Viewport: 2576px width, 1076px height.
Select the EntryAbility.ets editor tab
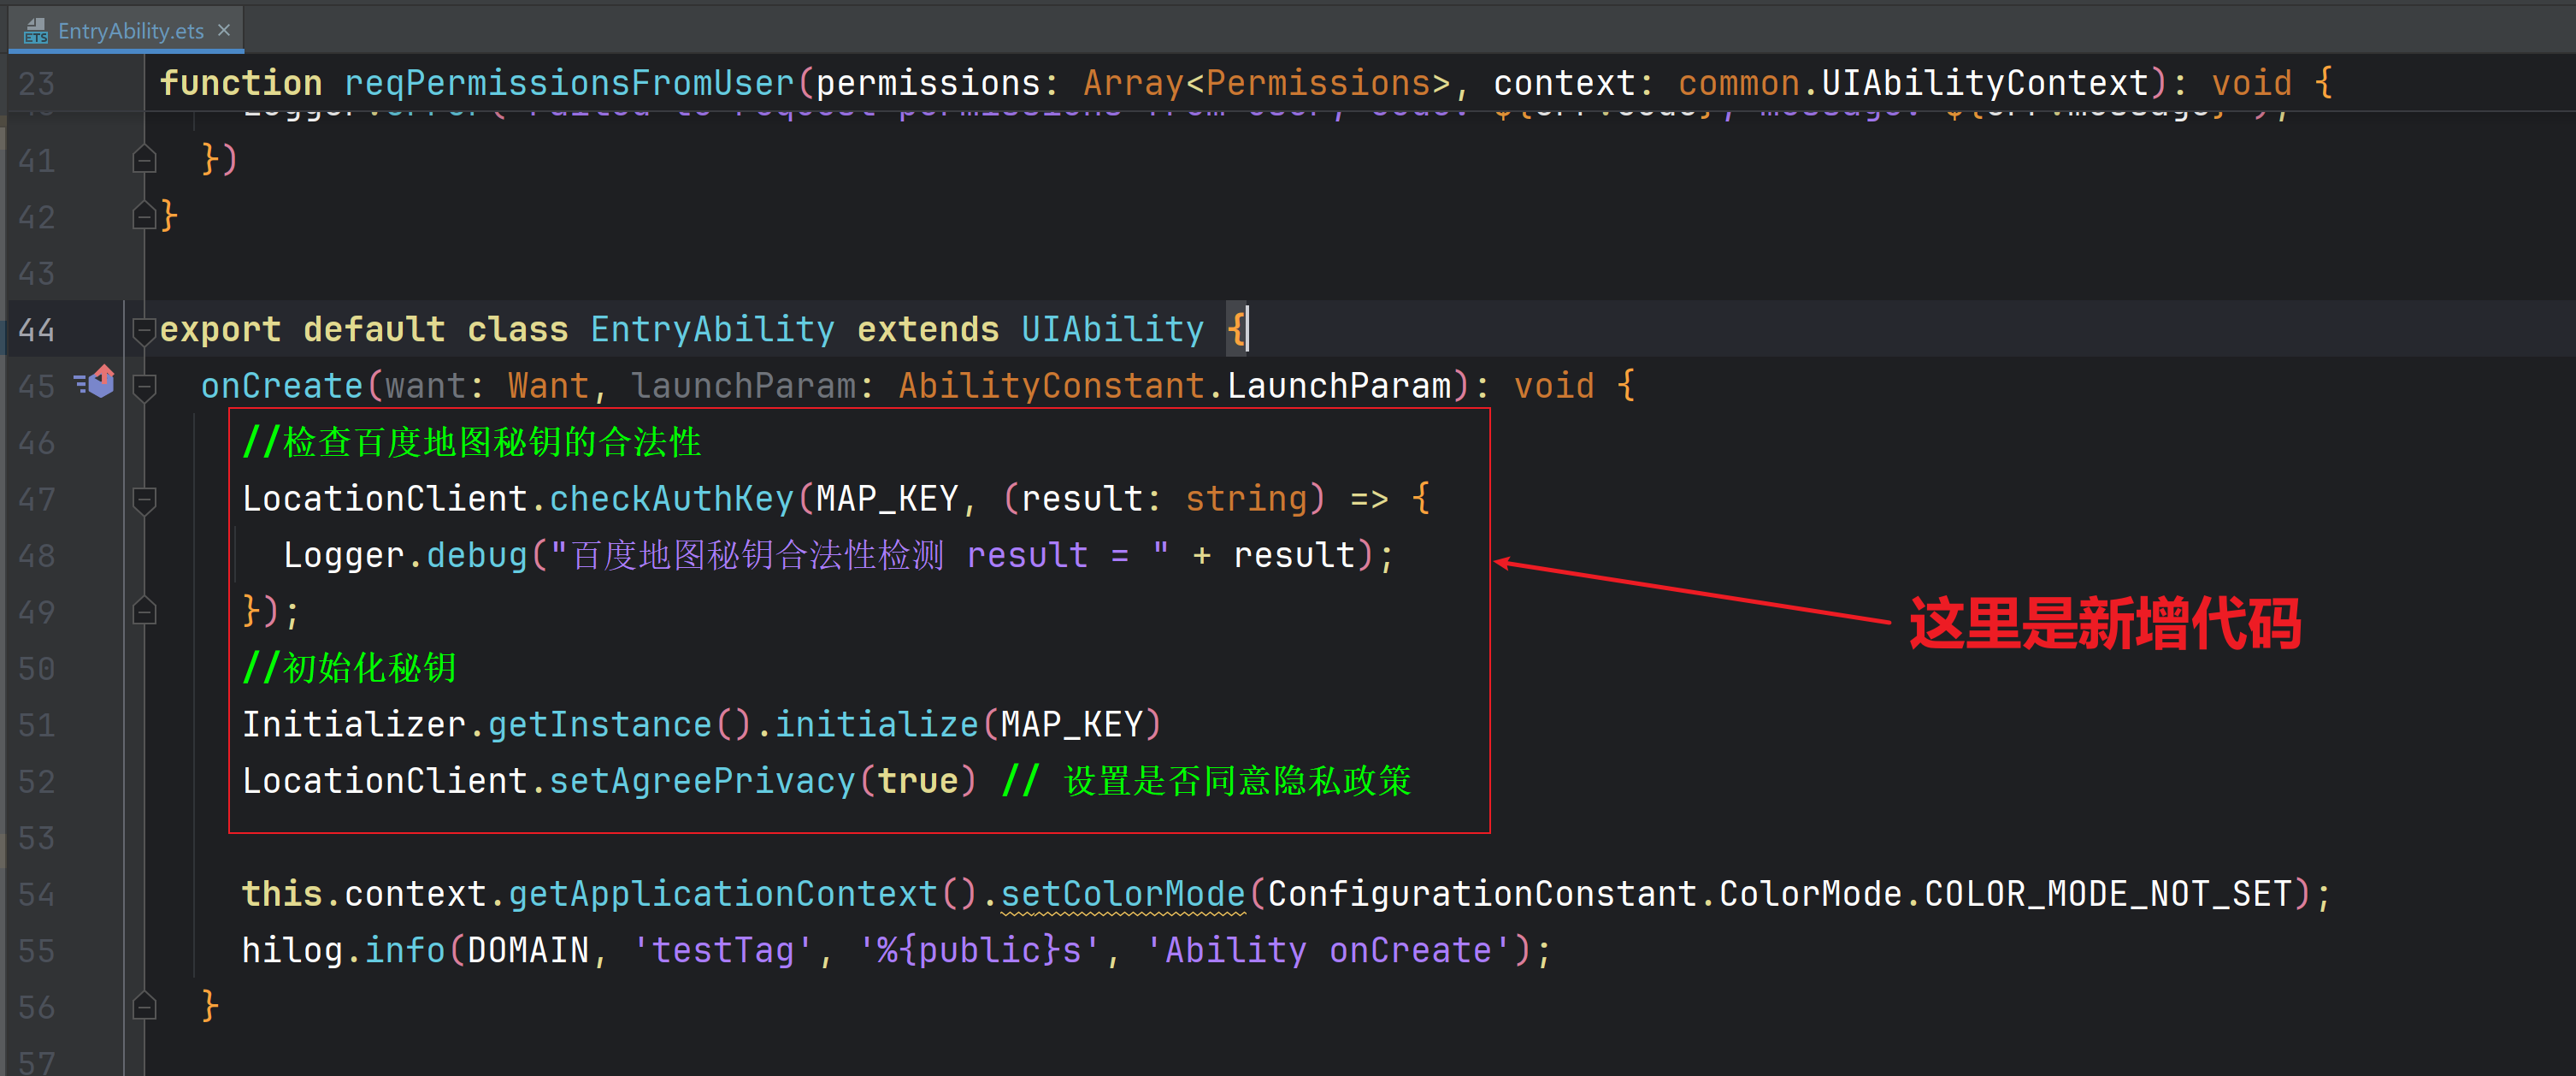130,31
